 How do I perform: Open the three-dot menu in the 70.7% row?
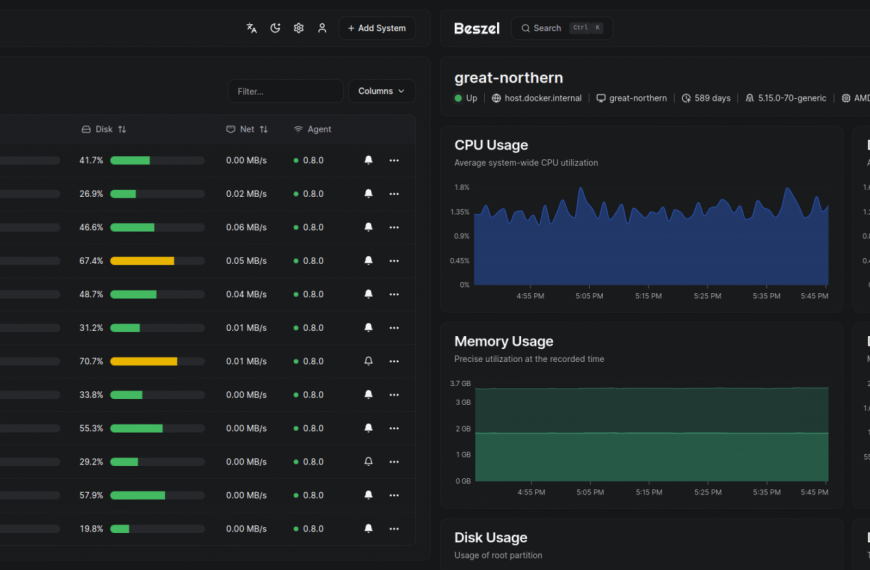coord(394,361)
